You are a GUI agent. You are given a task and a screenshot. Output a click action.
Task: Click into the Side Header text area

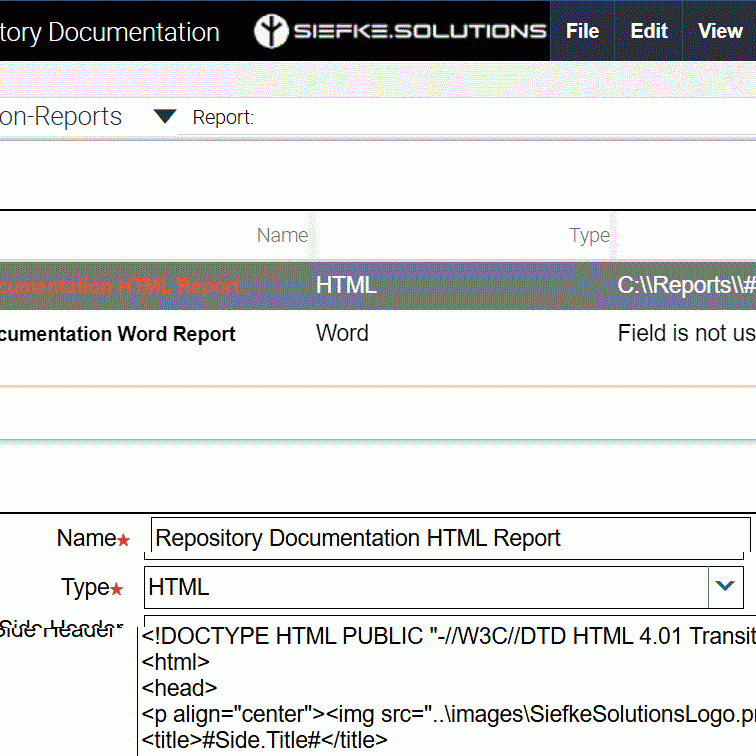448,686
